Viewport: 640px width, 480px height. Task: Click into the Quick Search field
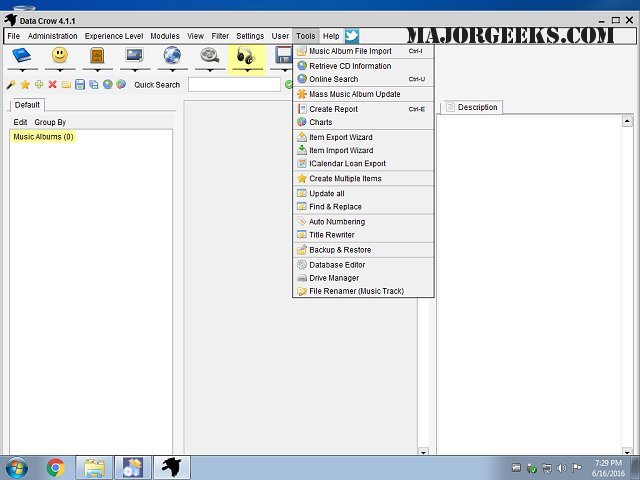click(x=234, y=84)
